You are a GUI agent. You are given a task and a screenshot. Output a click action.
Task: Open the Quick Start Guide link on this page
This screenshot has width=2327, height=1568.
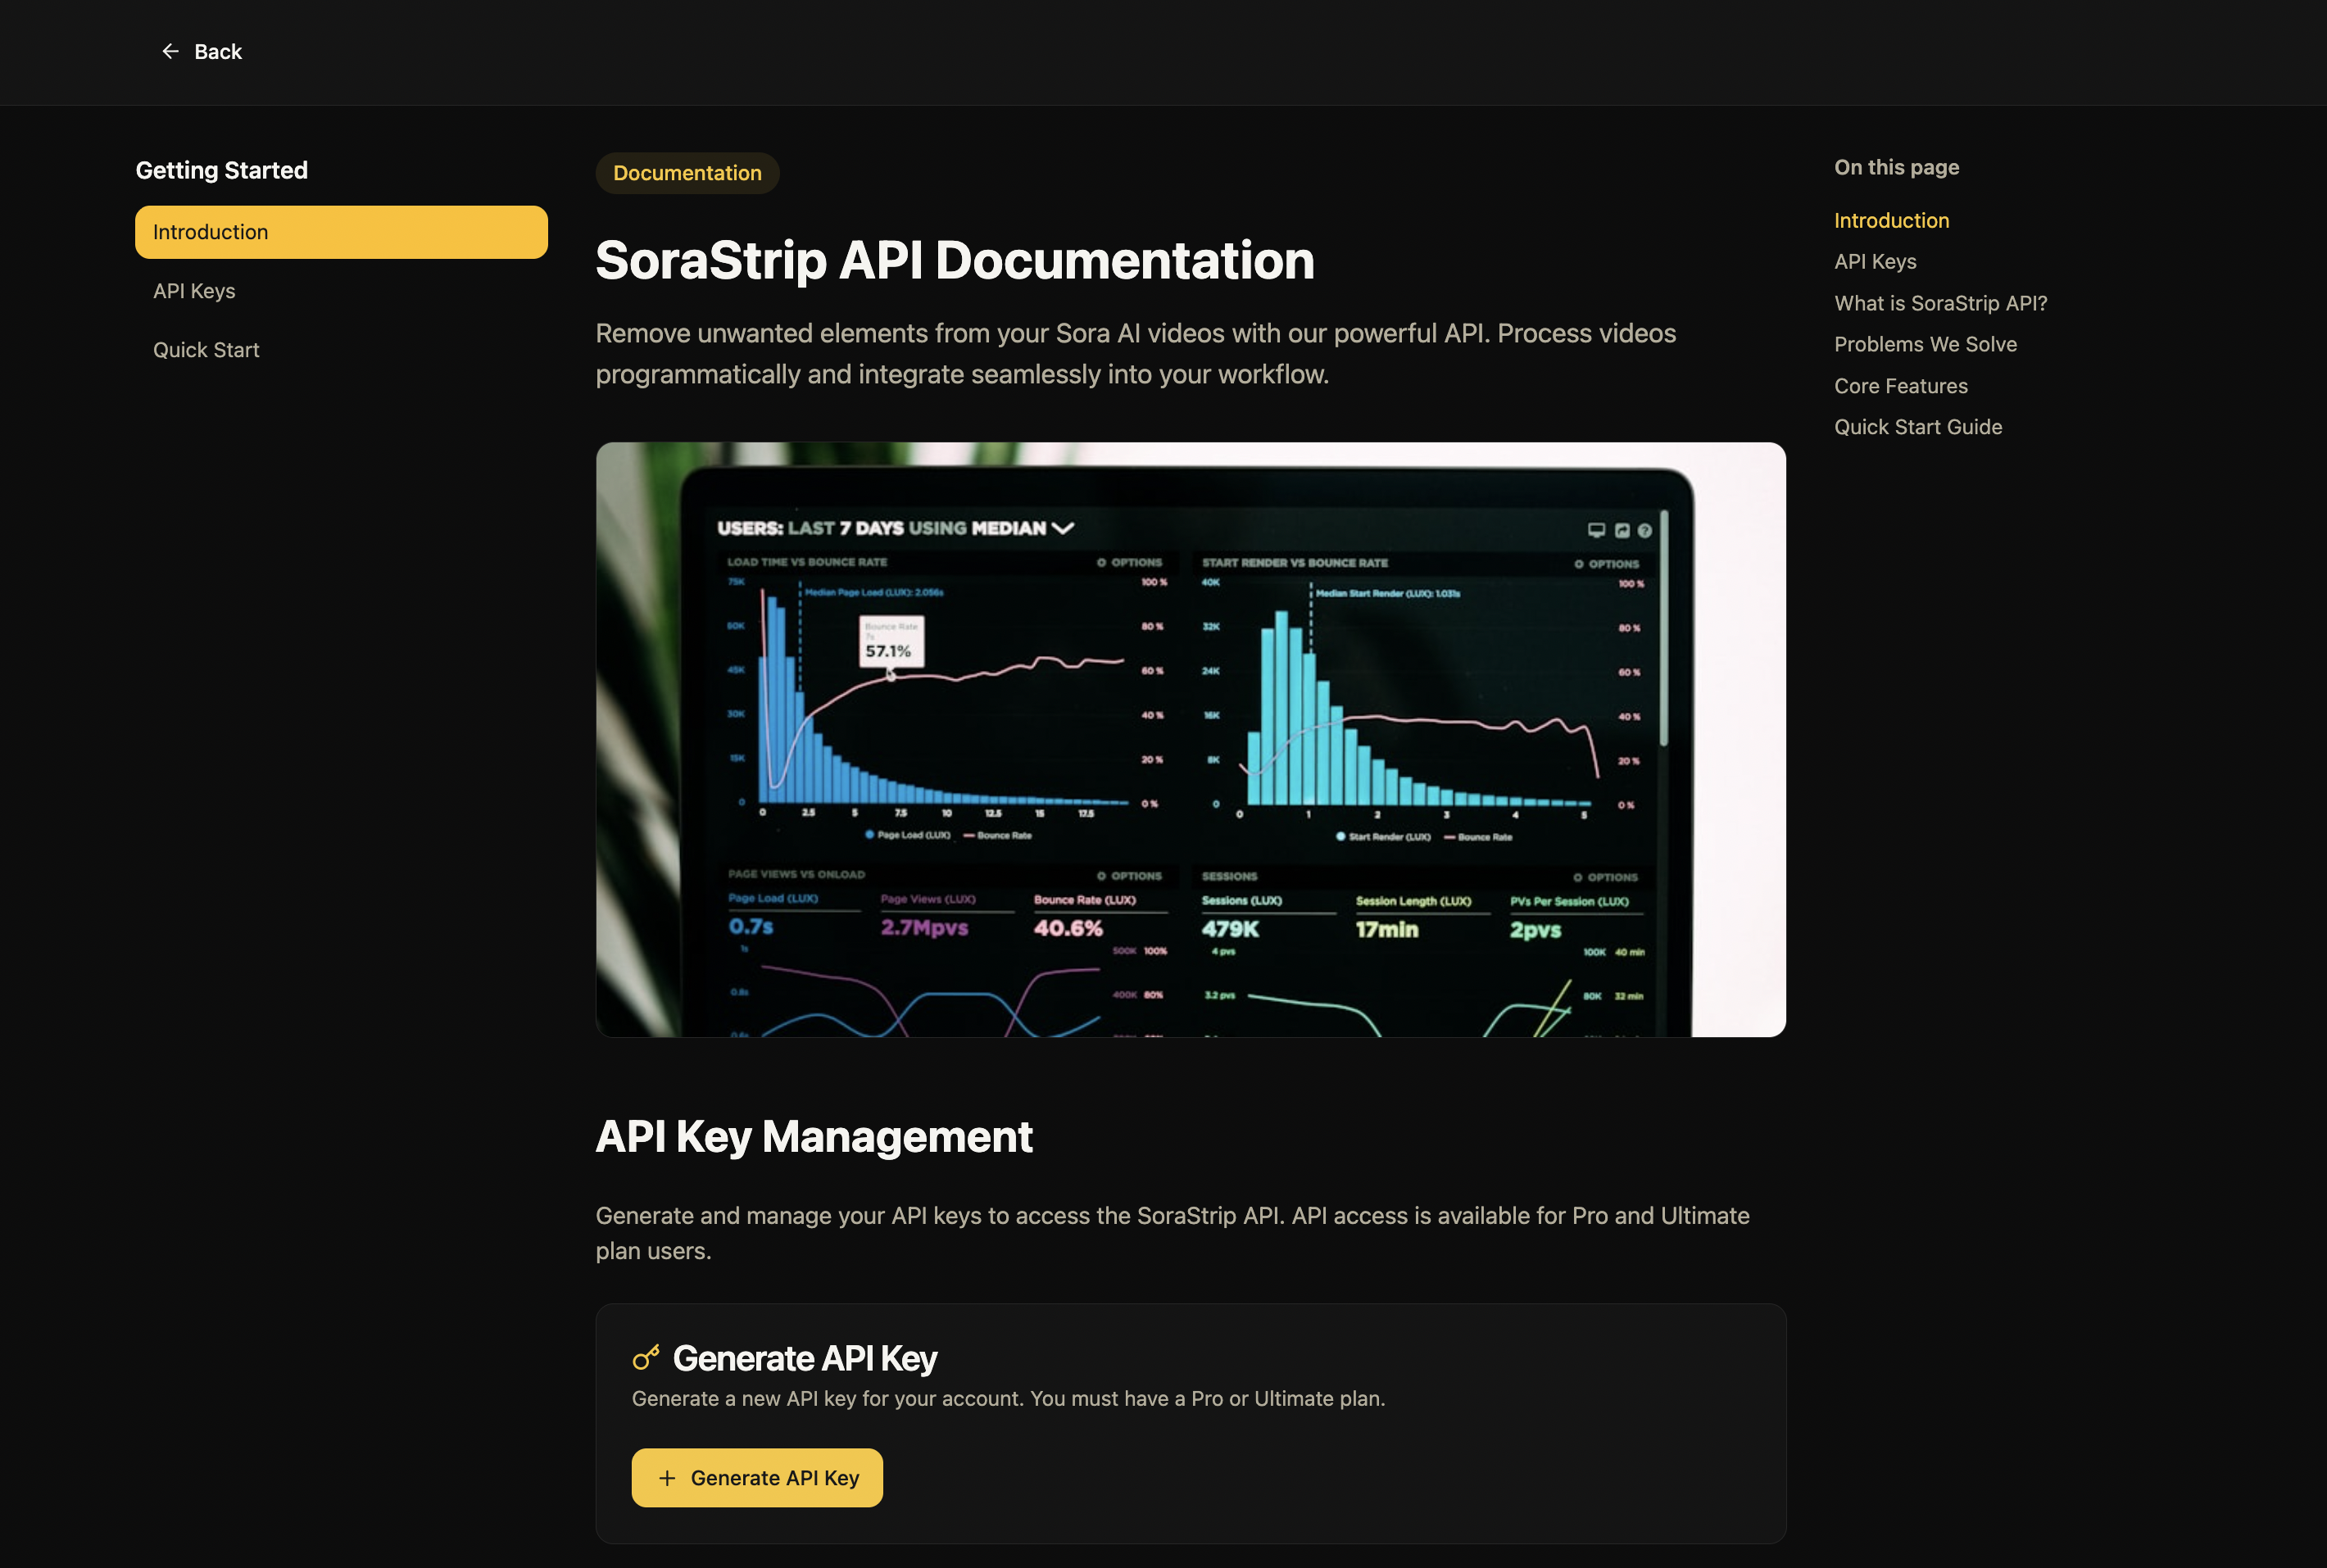point(1918,426)
